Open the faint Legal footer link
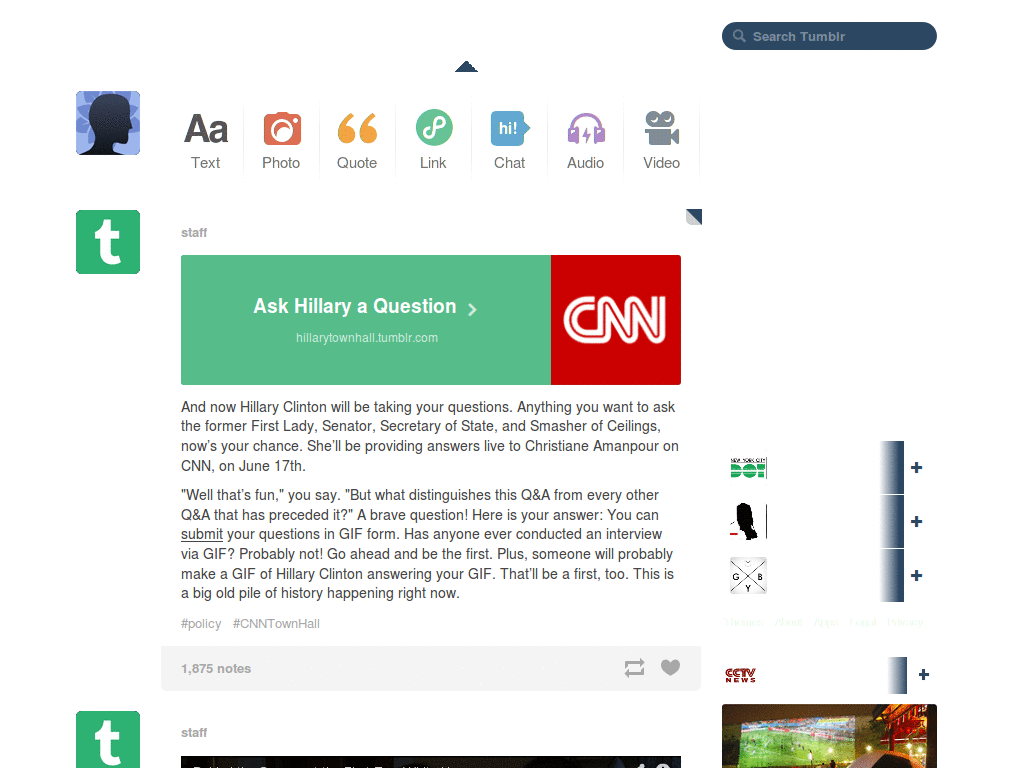Viewport: 1024px width, 768px height. [x=863, y=622]
